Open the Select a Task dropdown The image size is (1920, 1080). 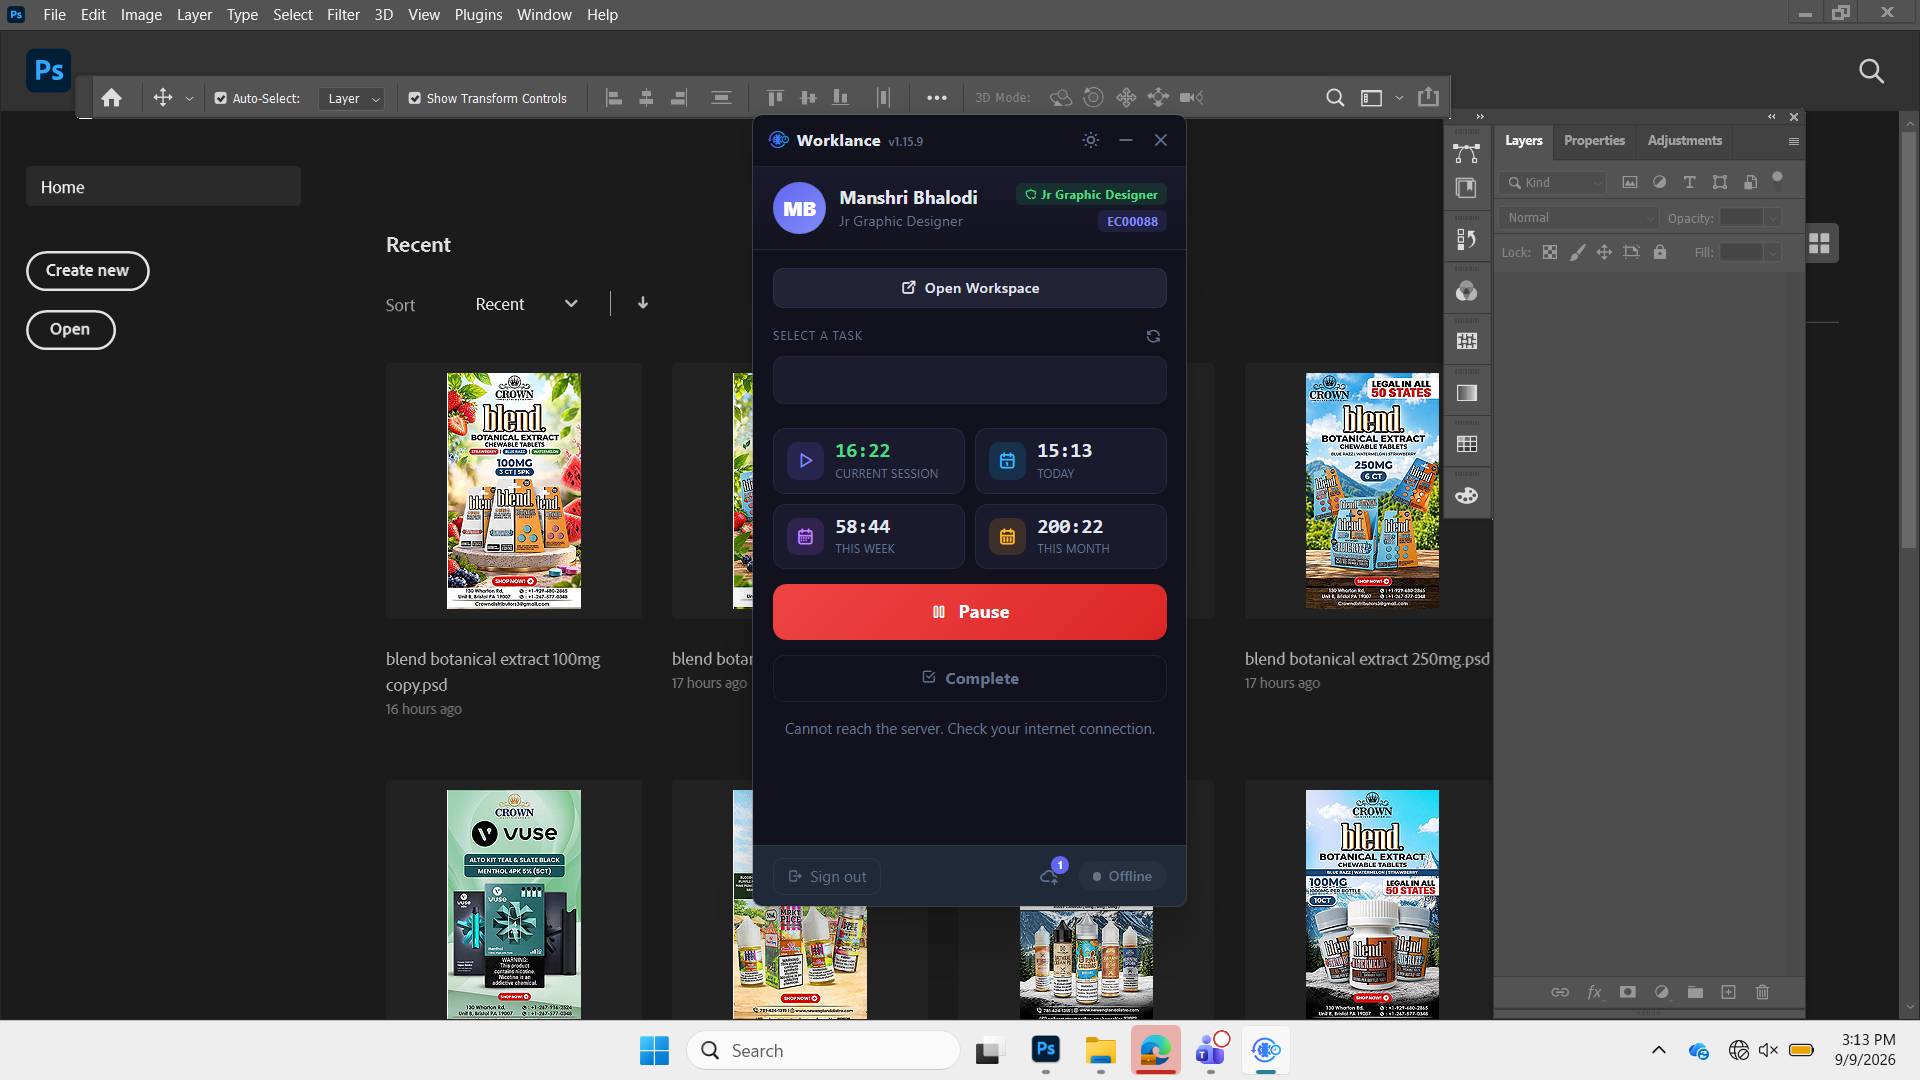(x=969, y=380)
